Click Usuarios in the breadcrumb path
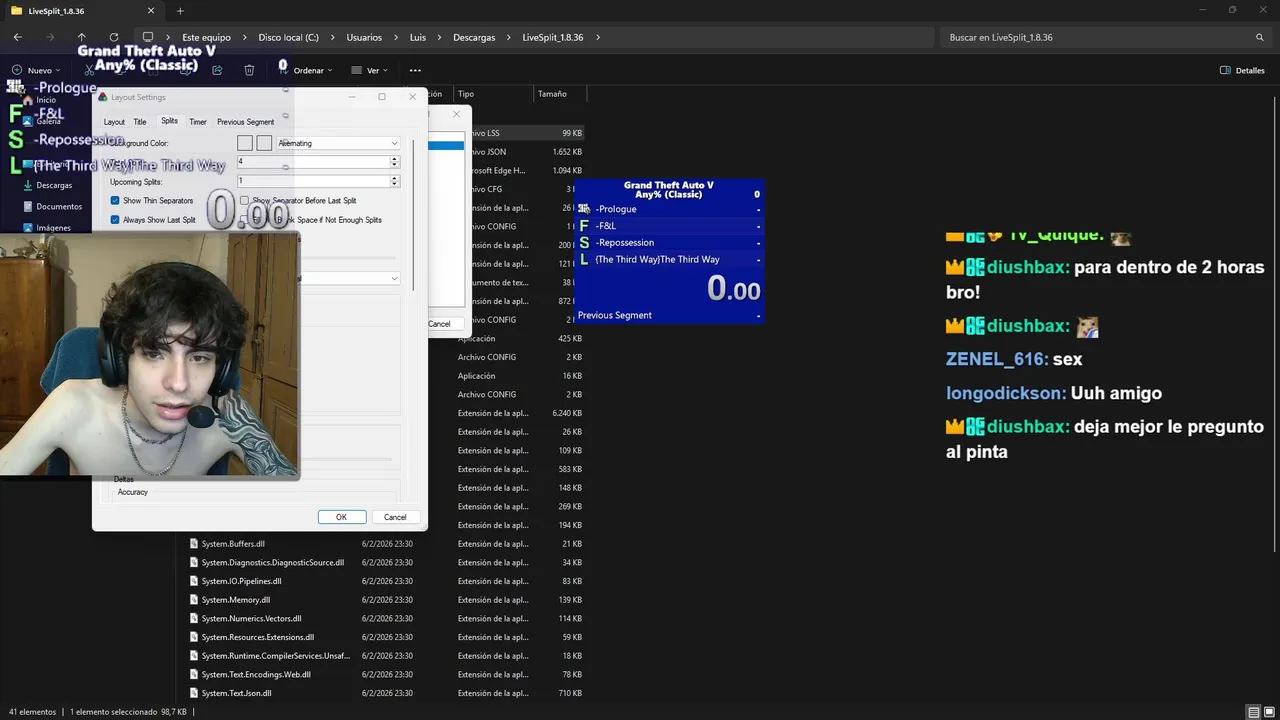The image size is (1280, 720). (364, 37)
